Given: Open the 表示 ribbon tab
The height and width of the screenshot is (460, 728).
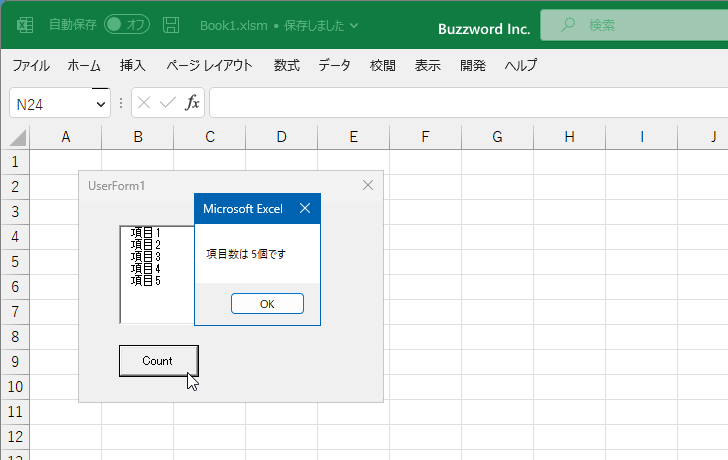Looking at the screenshot, I should click(x=428, y=65).
